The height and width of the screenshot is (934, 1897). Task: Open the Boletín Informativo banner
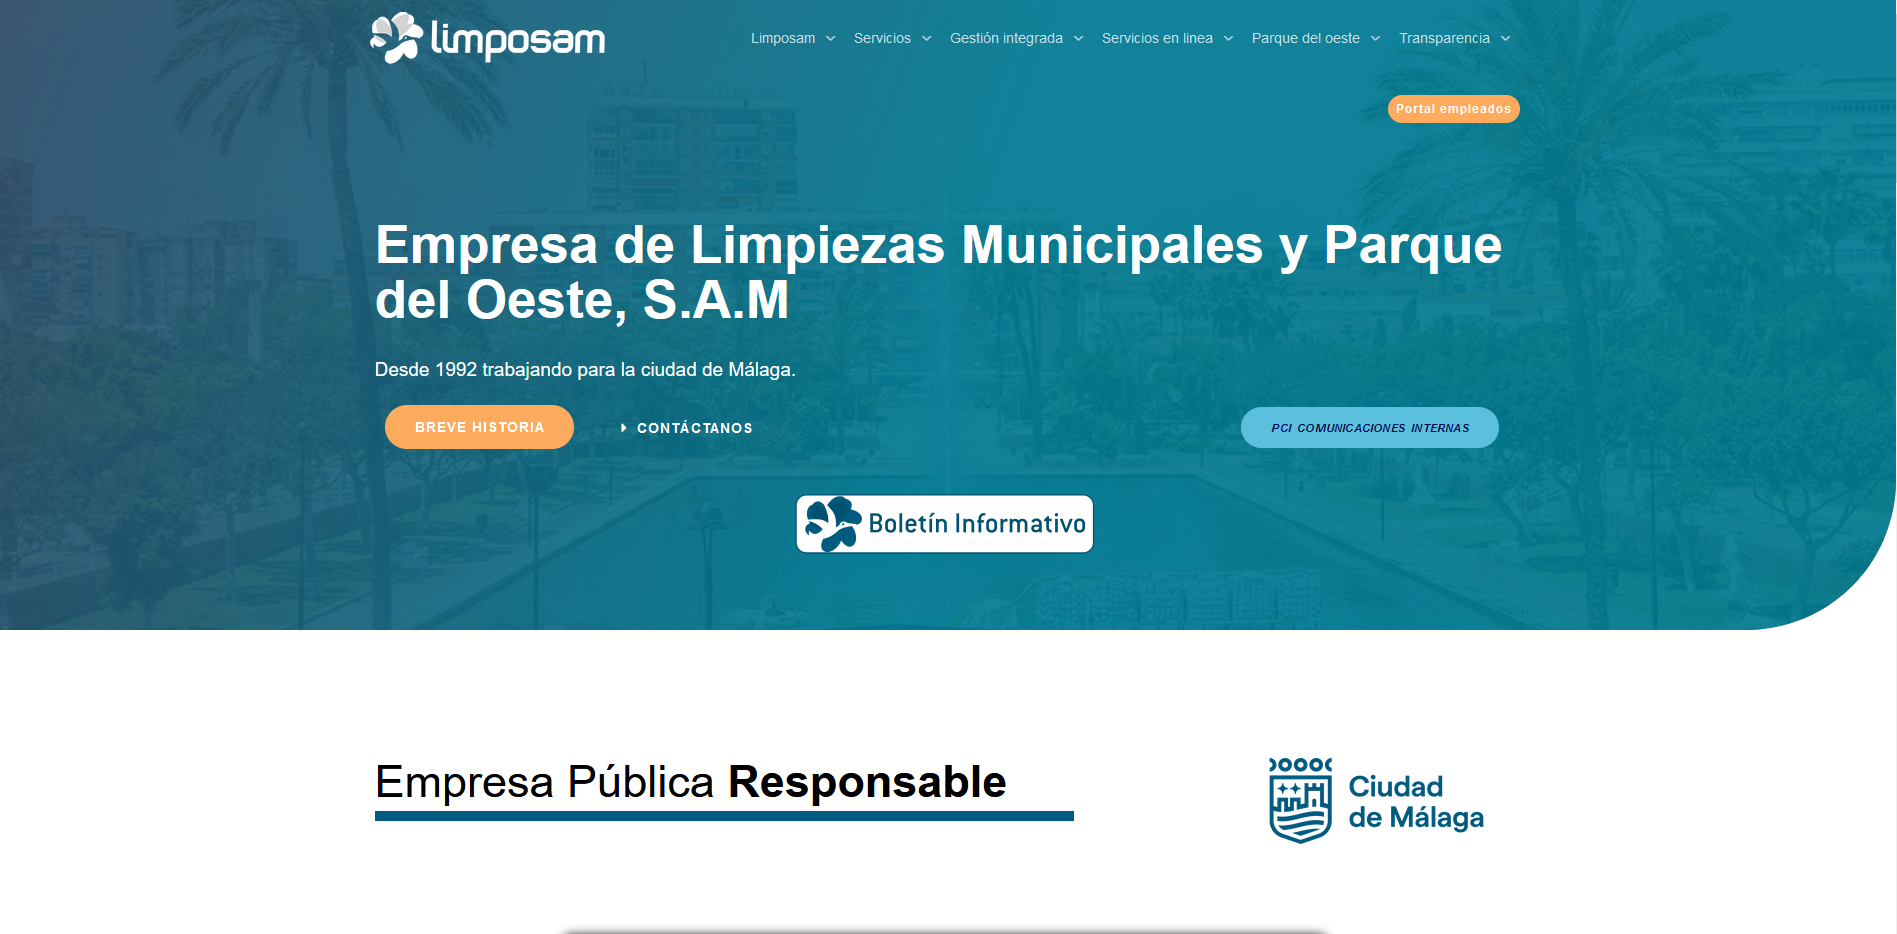click(944, 524)
